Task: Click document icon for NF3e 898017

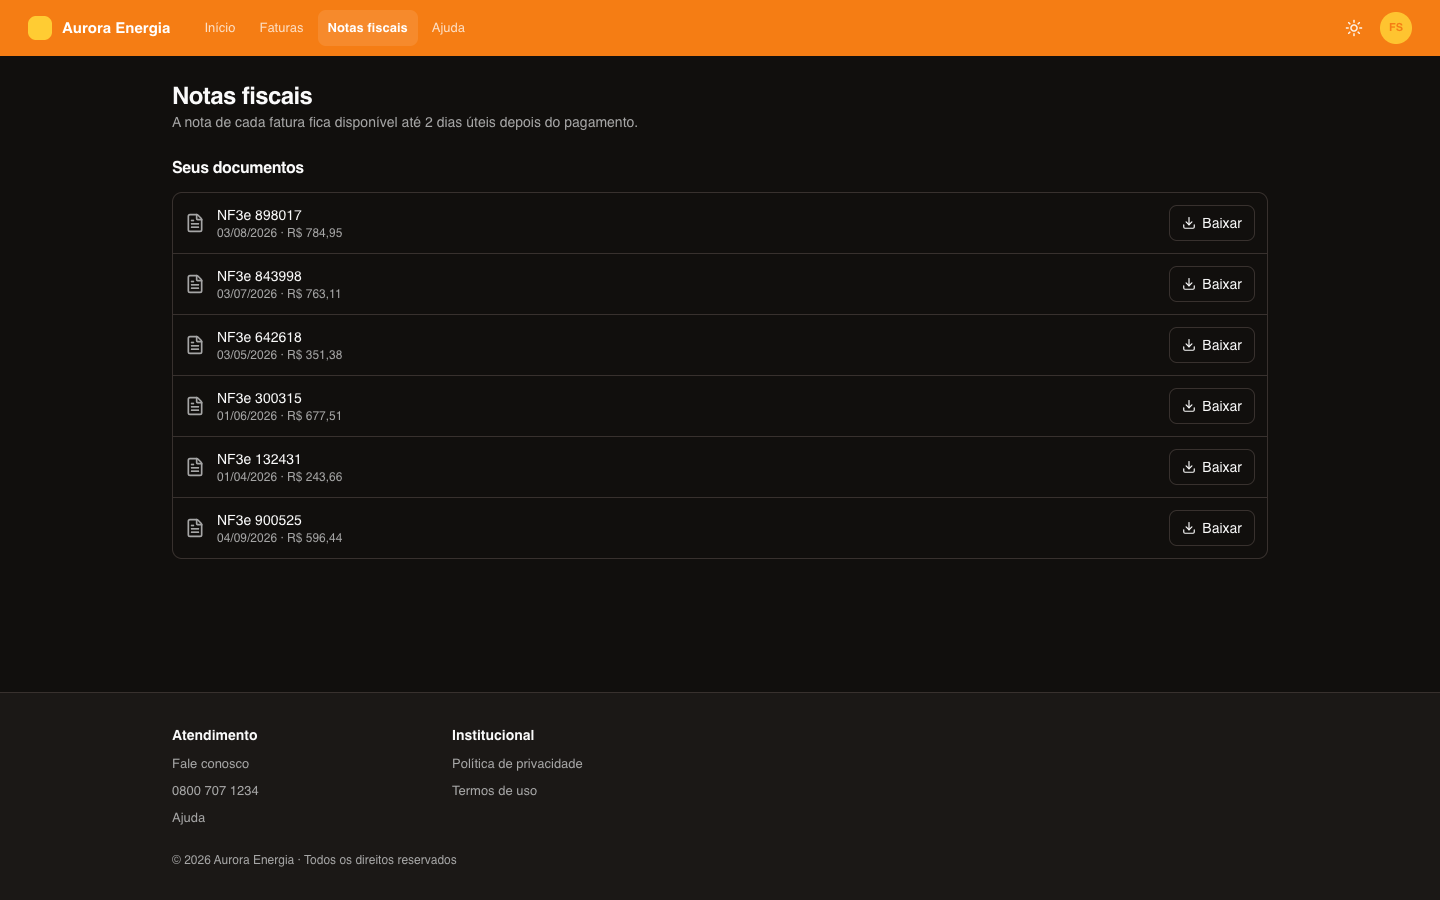Action: pyautogui.click(x=195, y=223)
